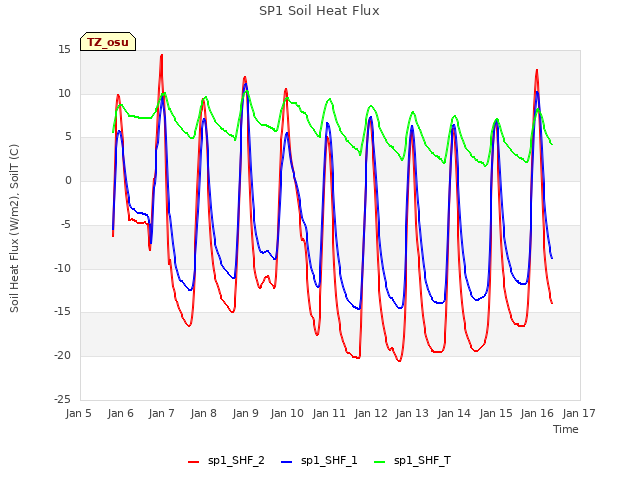Click green sp1_SHF_T legend color marker
The height and width of the screenshot is (480, 640).
pyautogui.click(x=380, y=462)
